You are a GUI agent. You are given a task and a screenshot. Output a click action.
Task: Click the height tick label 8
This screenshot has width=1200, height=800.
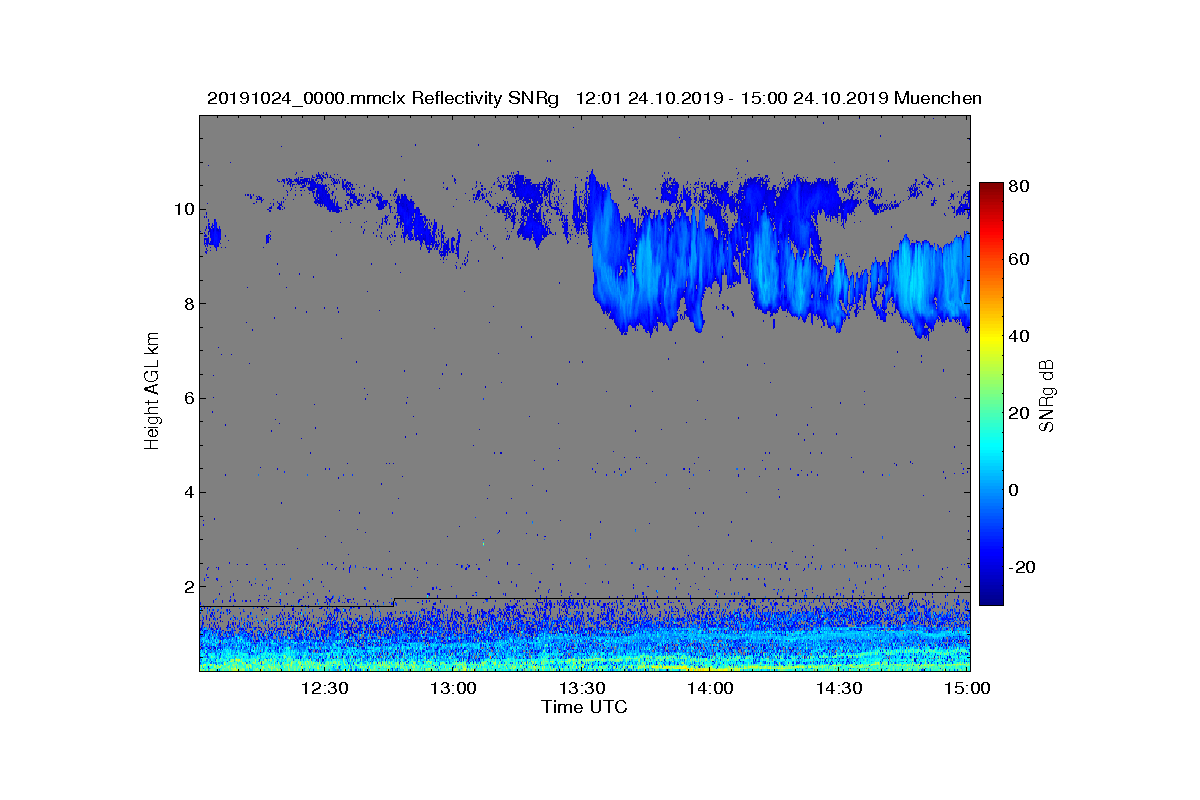(188, 304)
